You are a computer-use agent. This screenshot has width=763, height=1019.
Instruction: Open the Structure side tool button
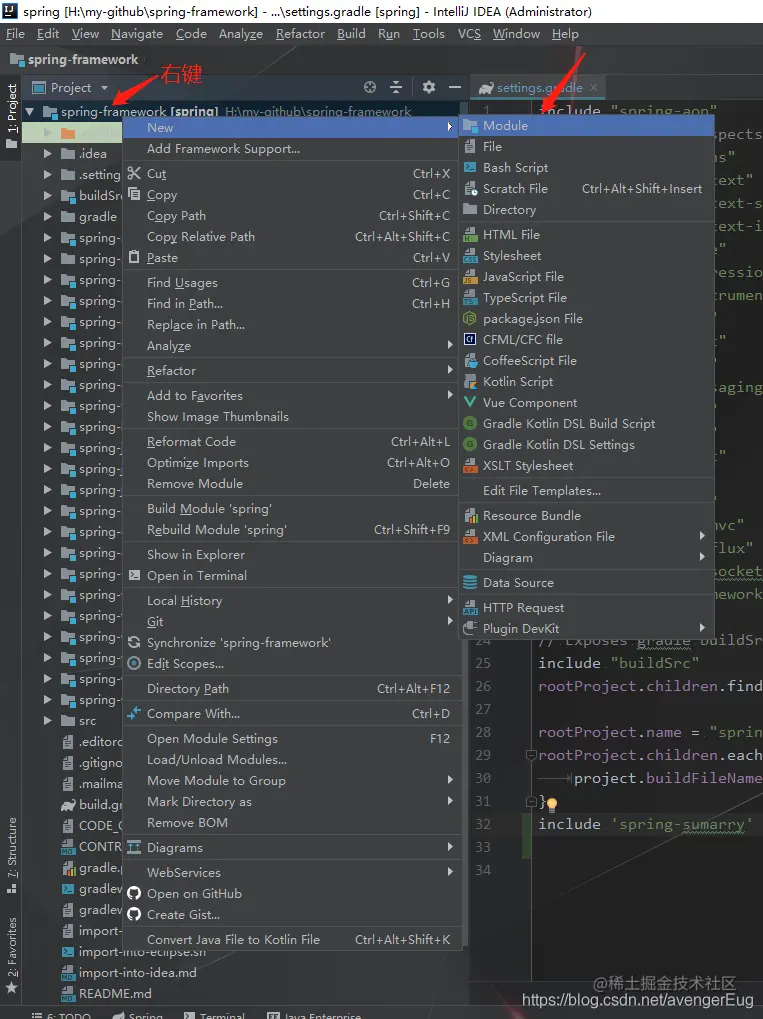(x=12, y=855)
